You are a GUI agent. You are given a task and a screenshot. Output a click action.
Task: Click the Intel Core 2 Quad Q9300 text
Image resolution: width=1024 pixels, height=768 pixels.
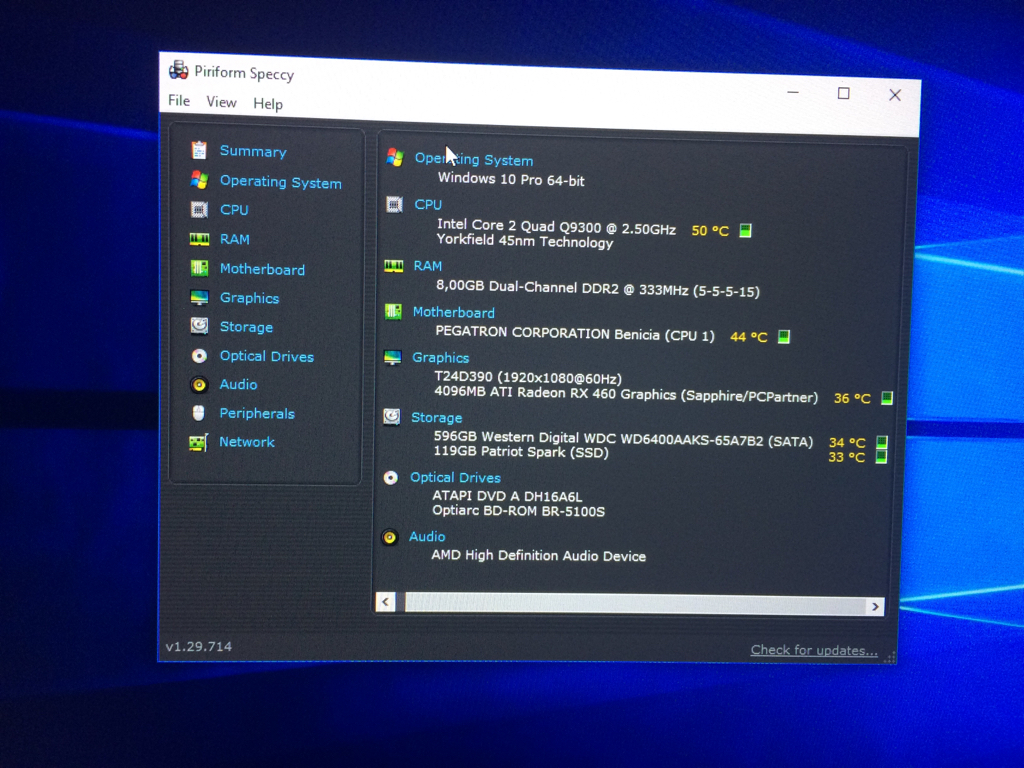tap(556, 227)
